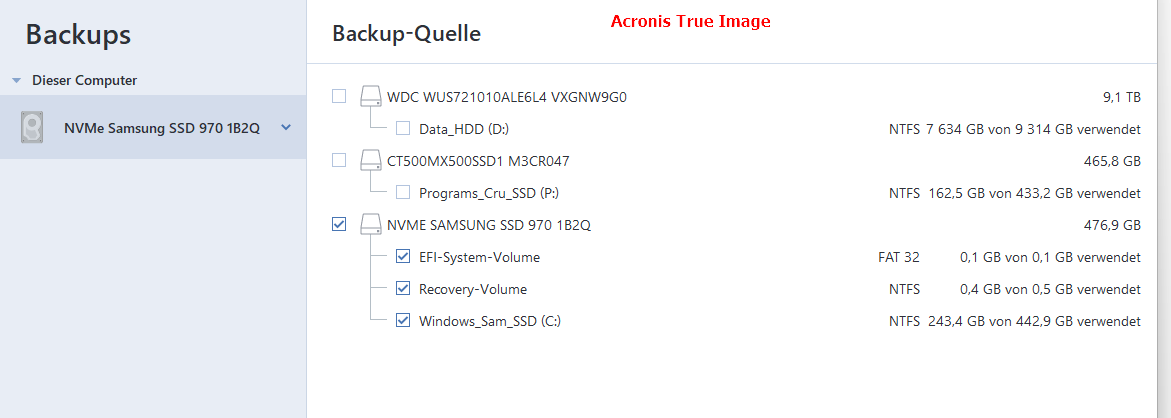Open the dropdown chevron on NVMe Samsung backup
Viewport: 1171px width, 418px height.
(285, 128)
